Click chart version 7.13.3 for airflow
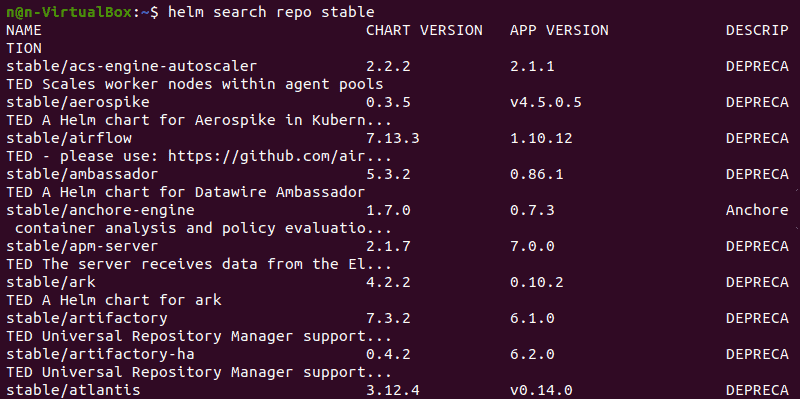Image resolution: width=800 pixels, height=399 pixels. 392,139
